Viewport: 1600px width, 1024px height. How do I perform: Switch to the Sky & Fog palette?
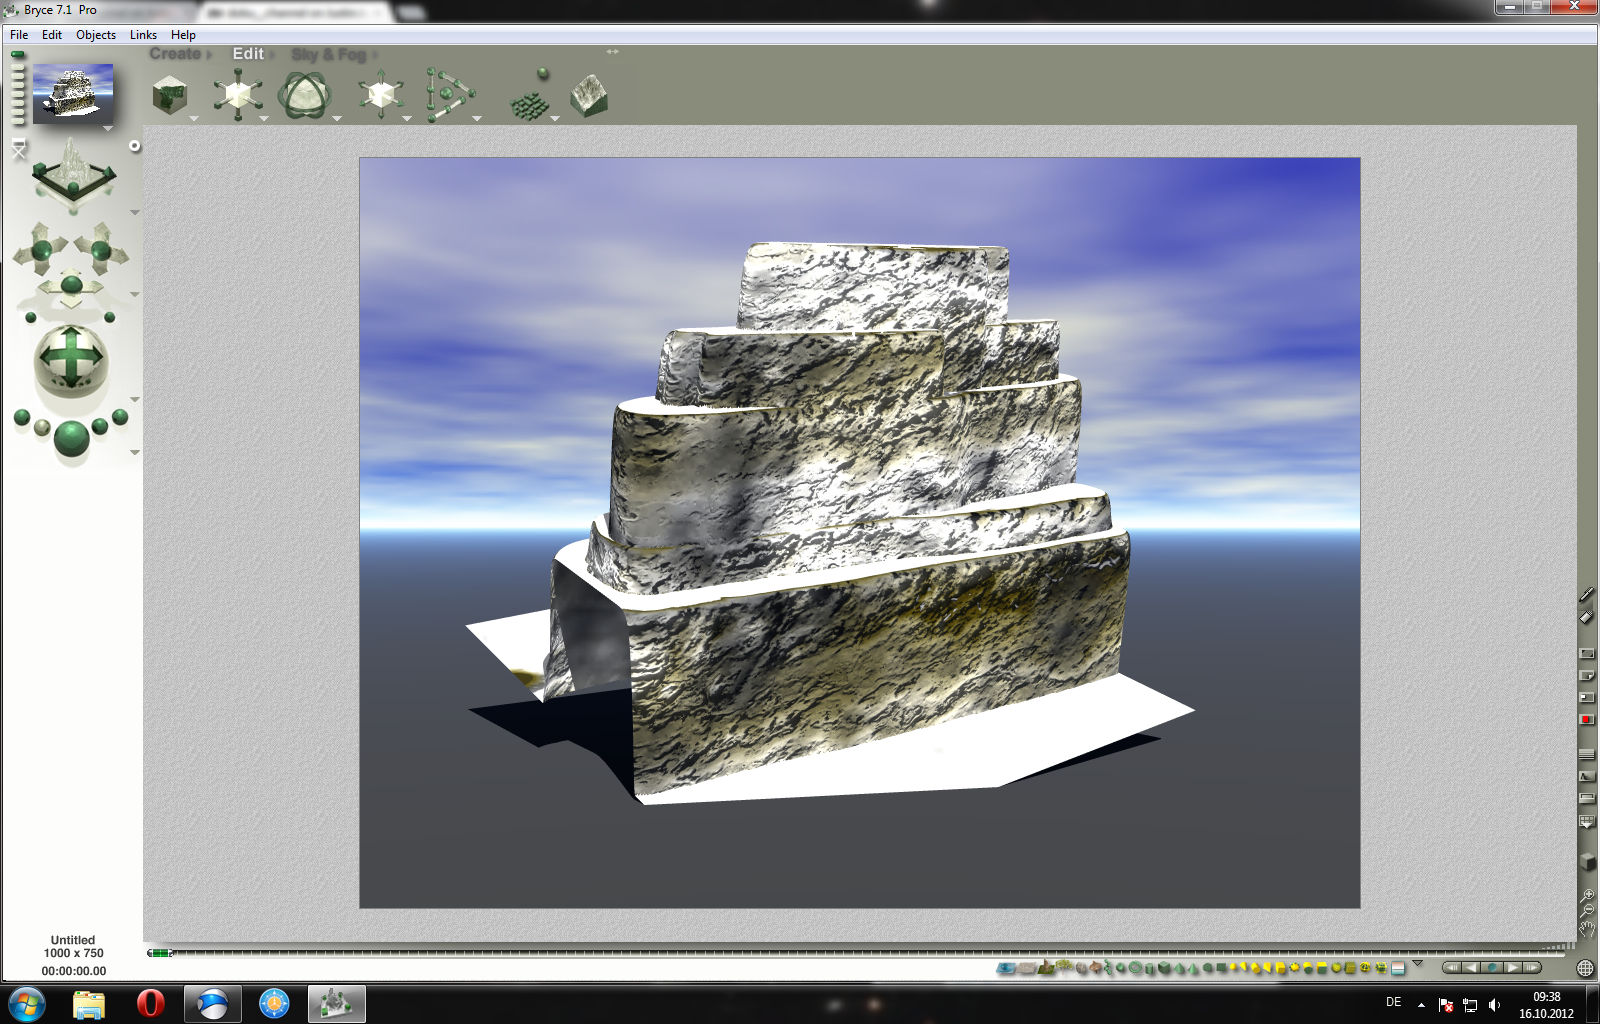pyautogui.click(x=329, y=54)
